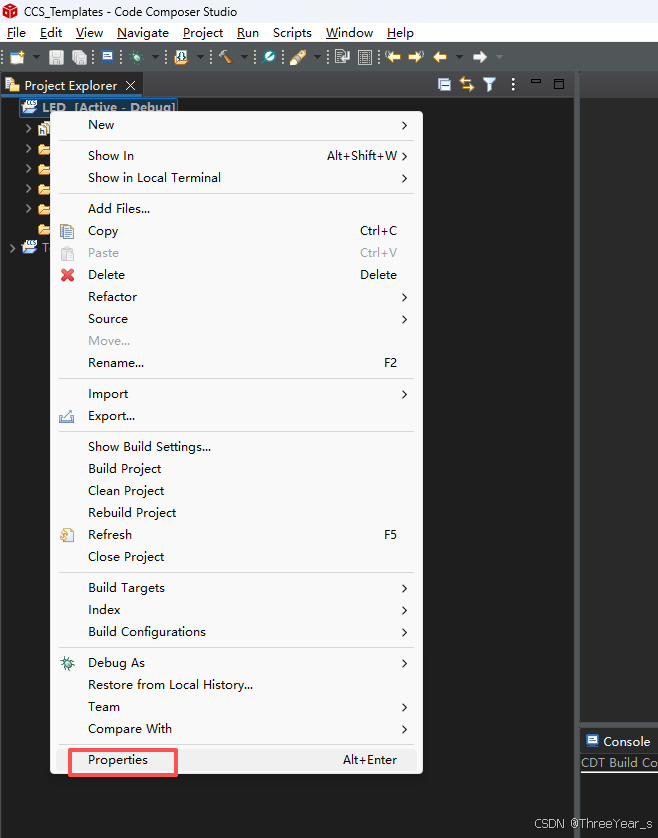Open the Navigate menu
The width and height of the screenshot is (658, 838).
[x=143, y=33]
